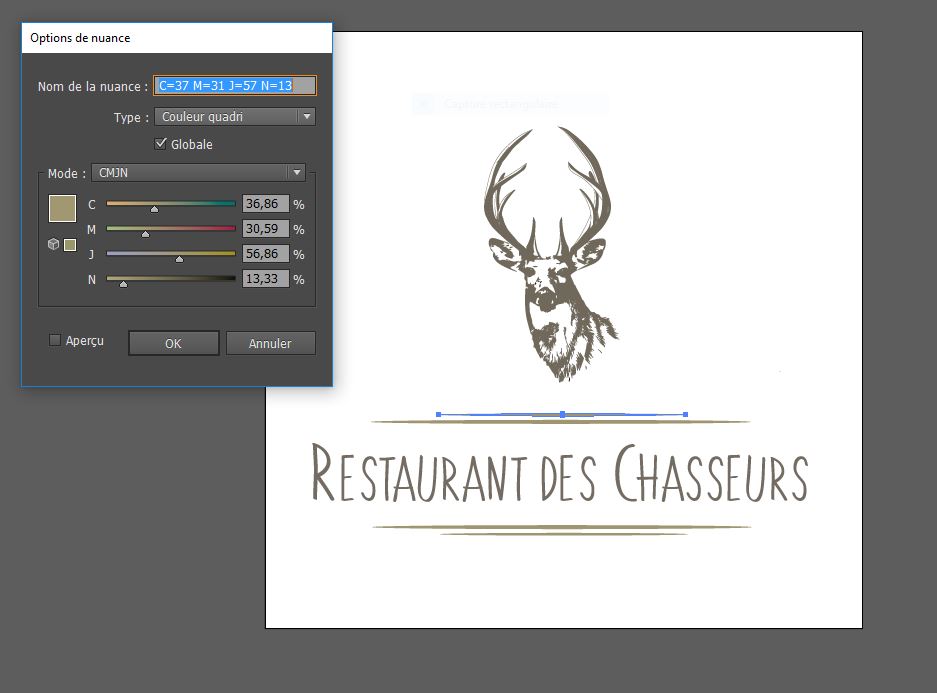Click the out-of-web-gamut cube icon

53,244
